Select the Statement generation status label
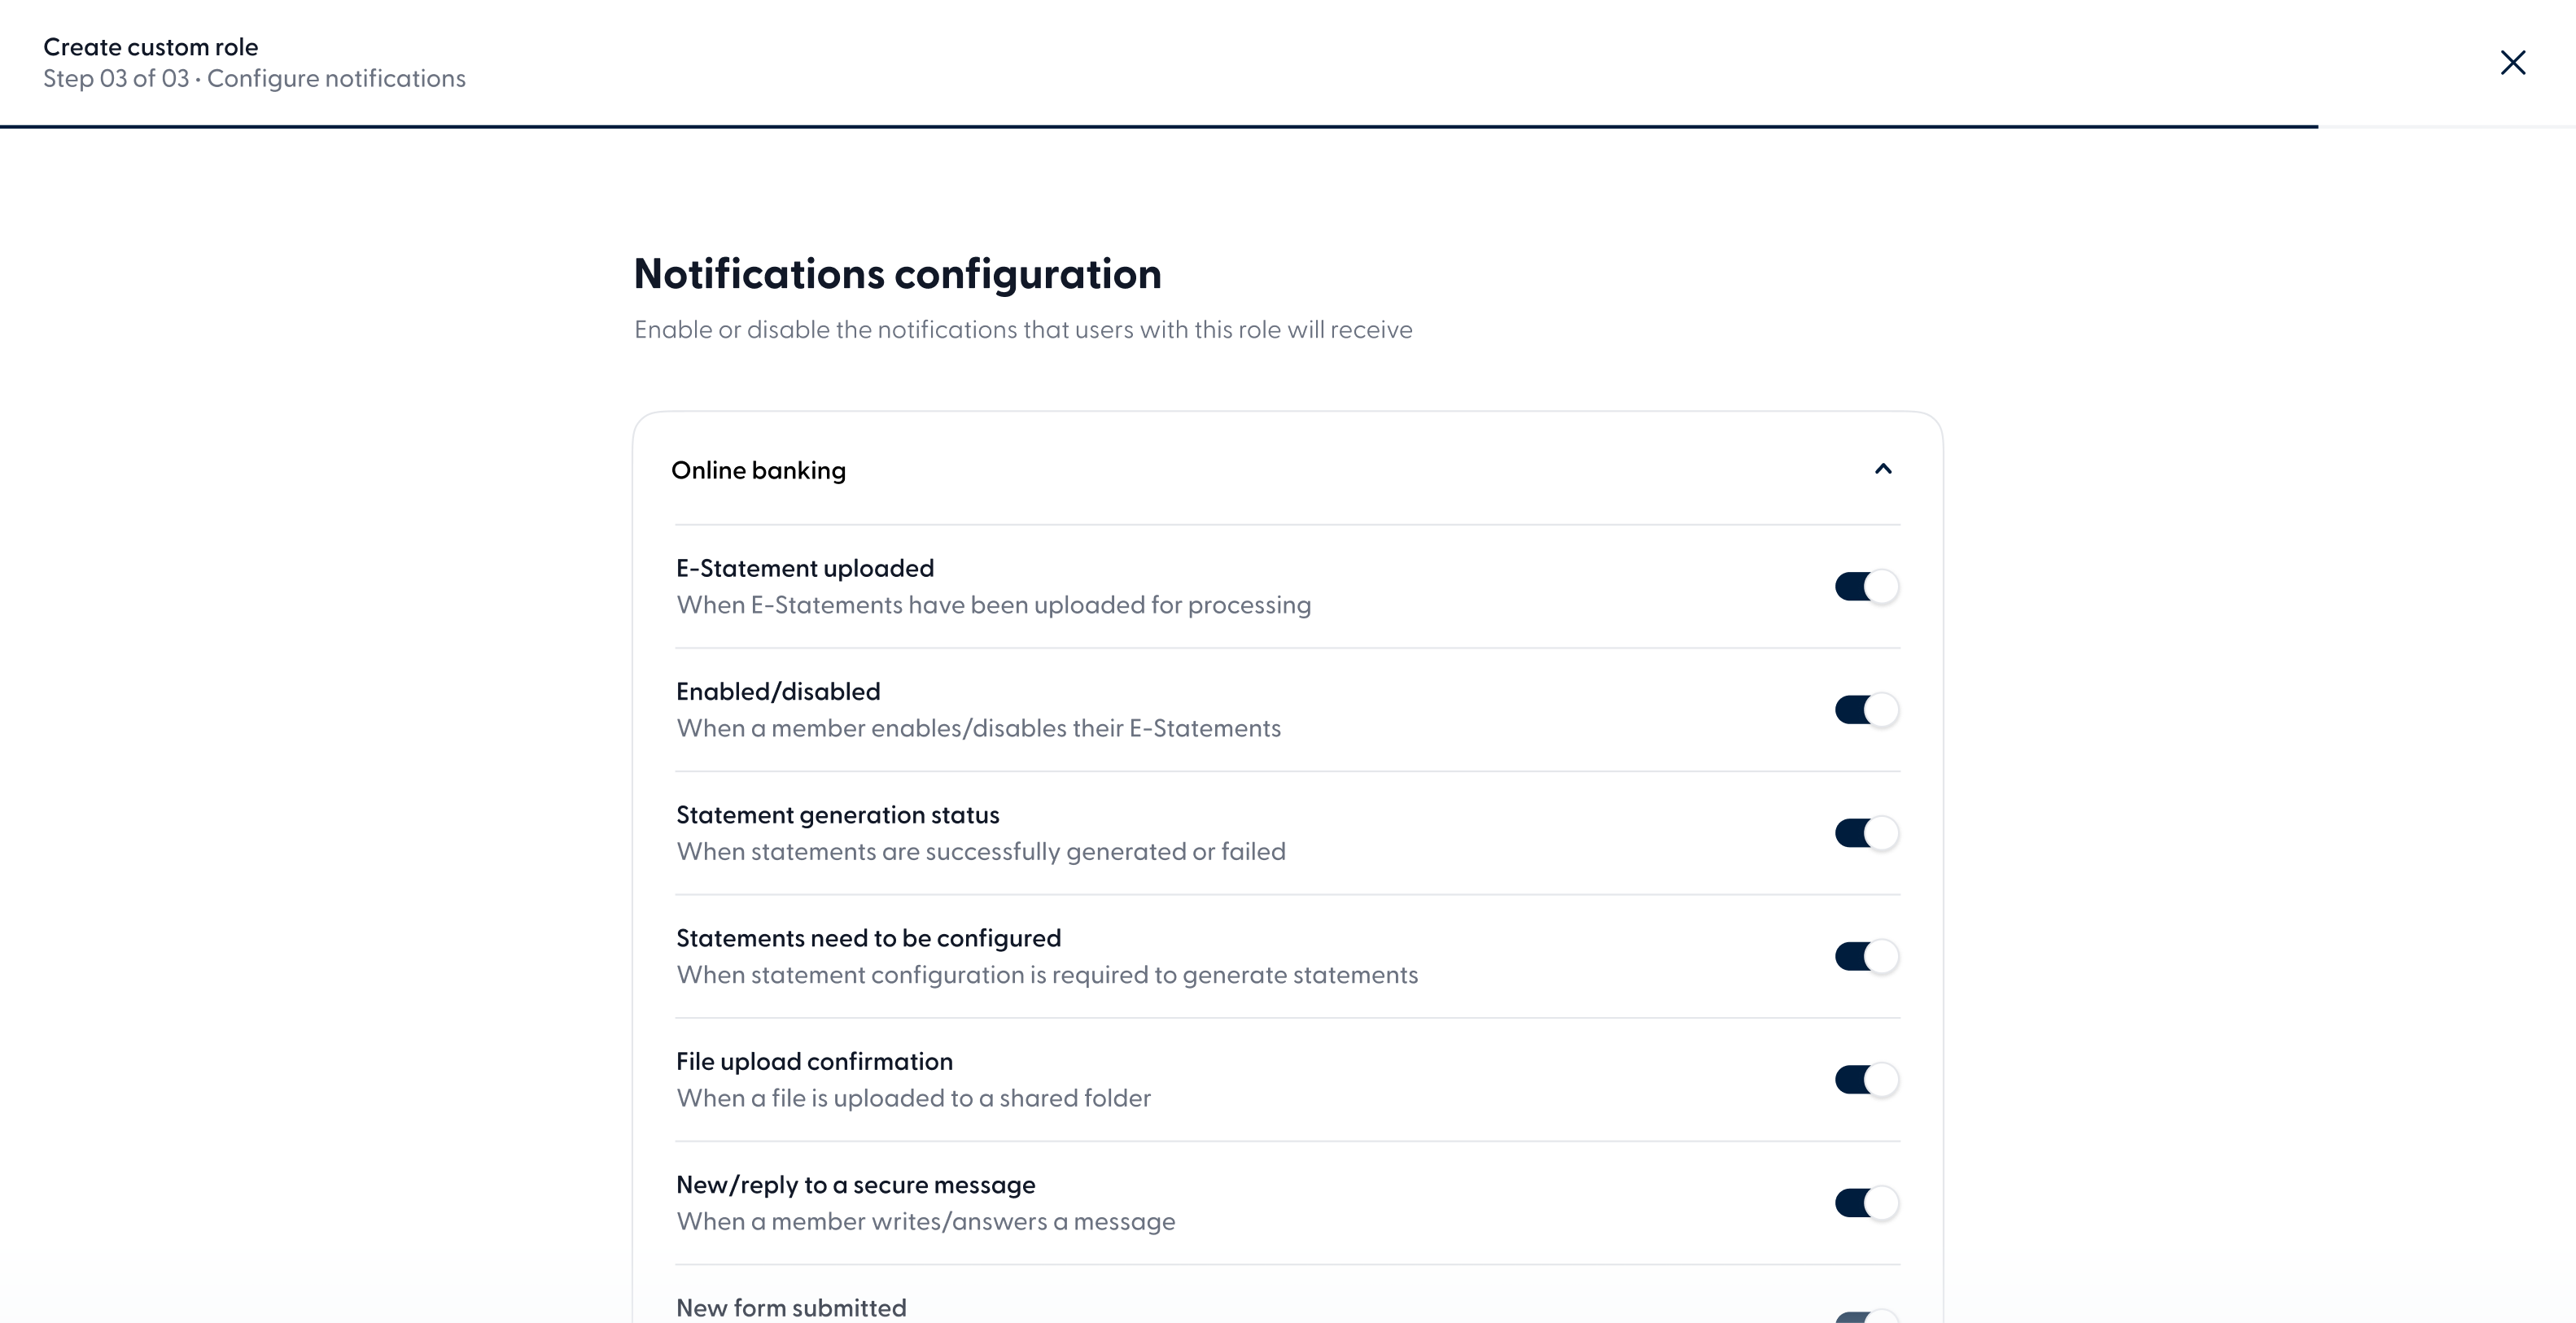Viewport: 2576px width, 1323px height. pos(837,814)
